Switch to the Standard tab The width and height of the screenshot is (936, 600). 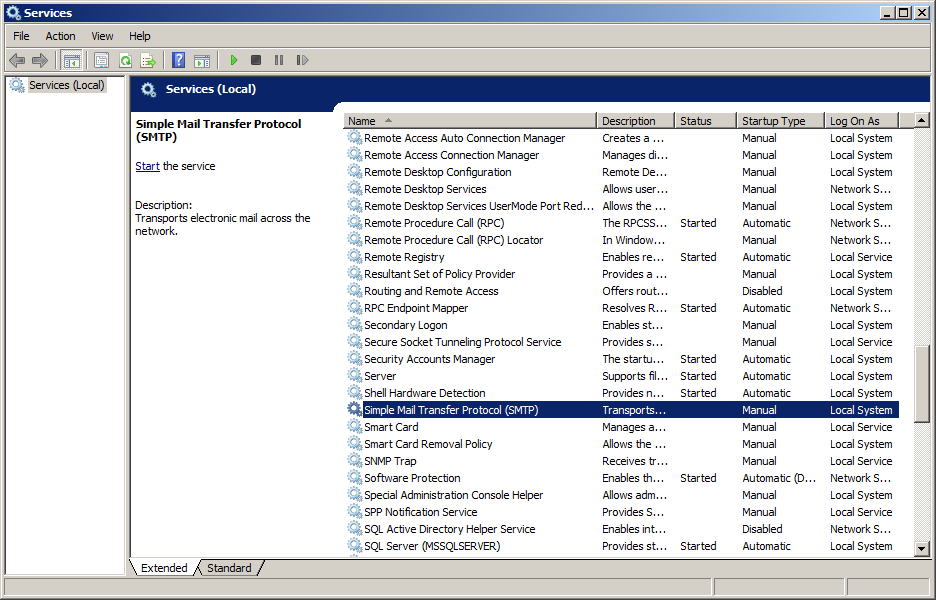tap(229, 568)
